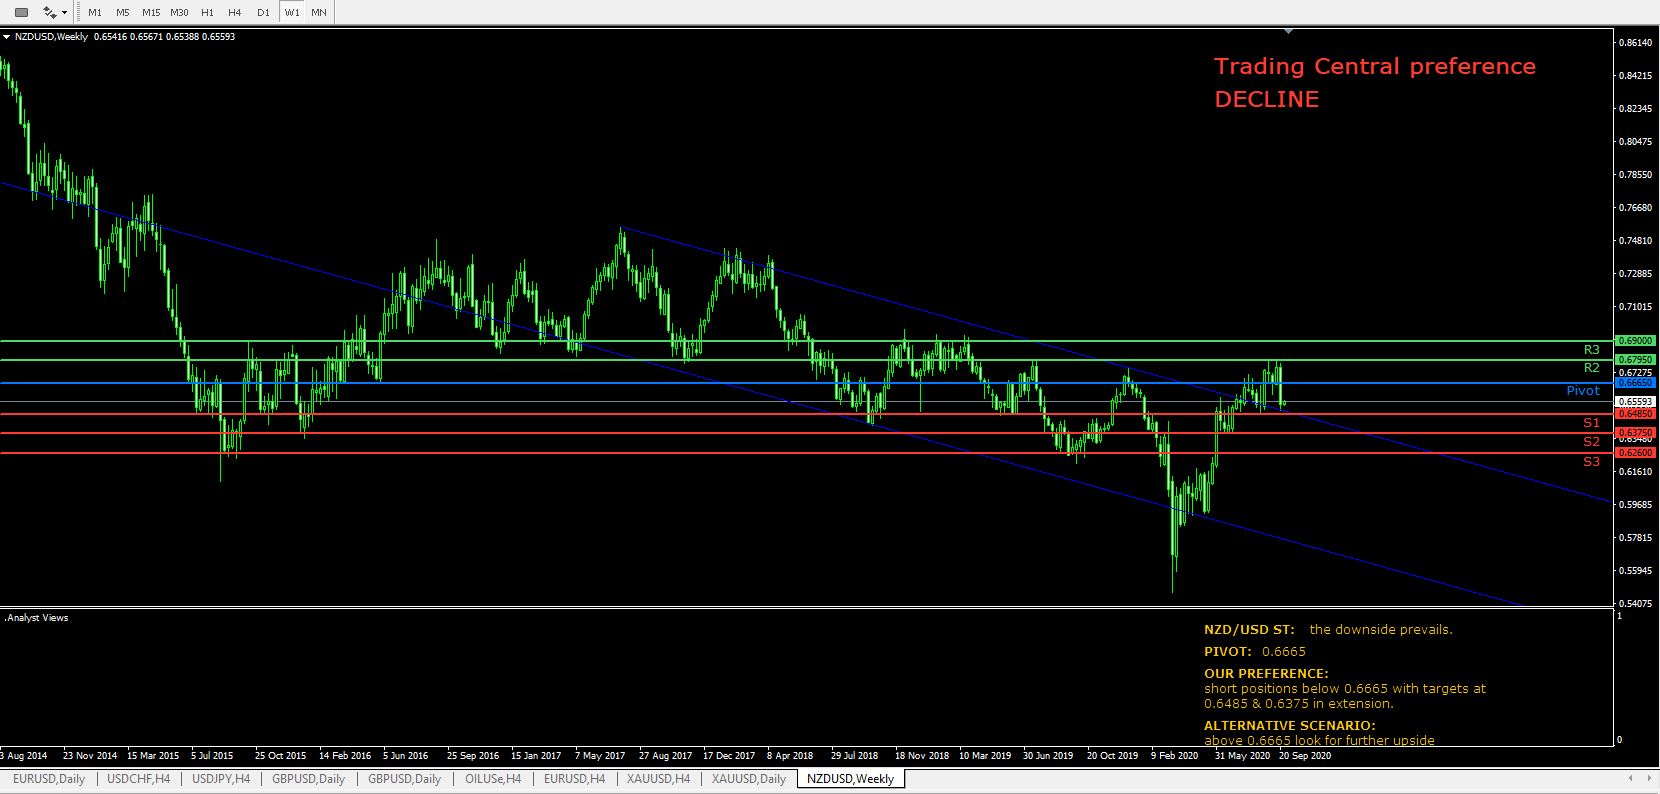
Task: Click the 'Trading Central preference' text
Action: (1375, 67)
